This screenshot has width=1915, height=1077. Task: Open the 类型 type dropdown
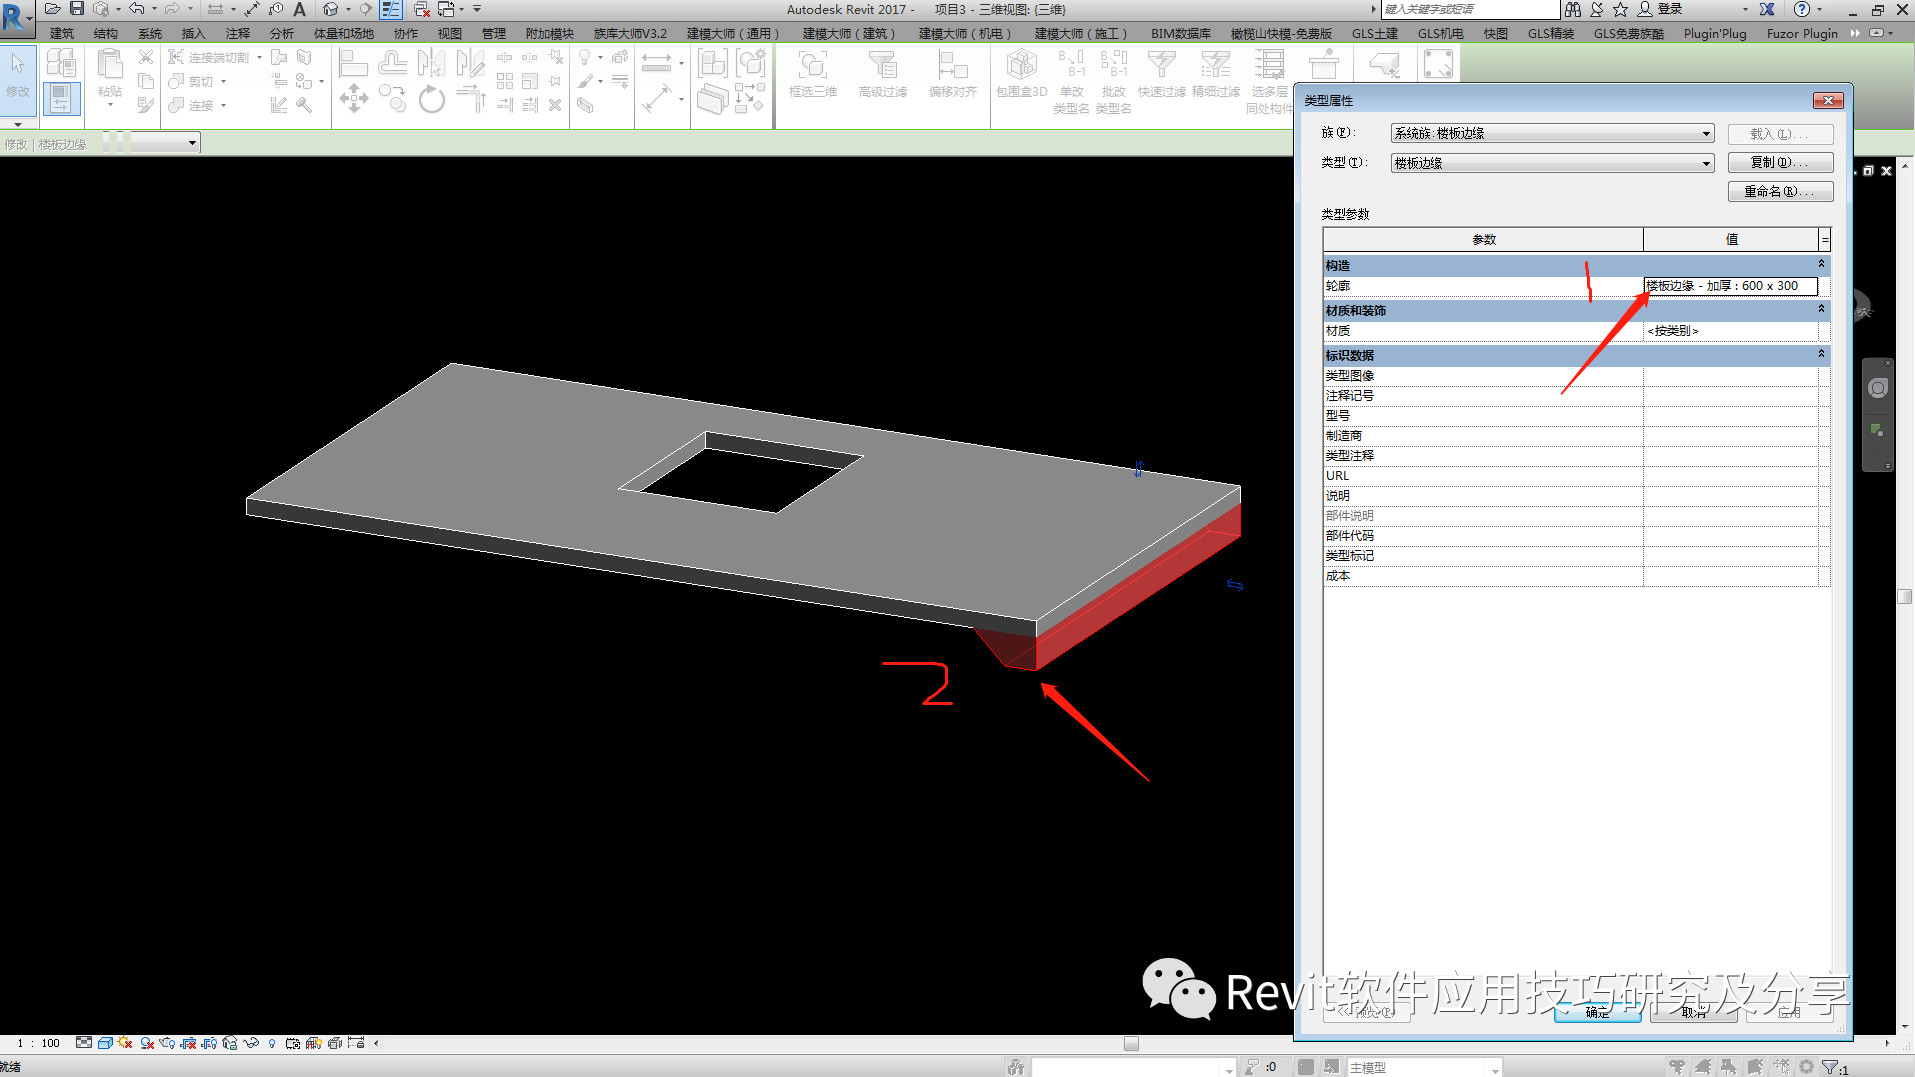click(1553, 163)
